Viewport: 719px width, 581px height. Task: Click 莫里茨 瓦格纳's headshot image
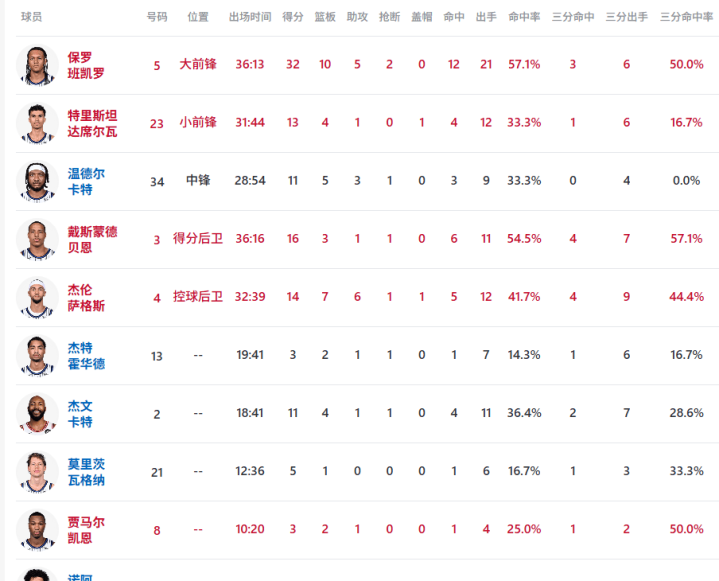(37, 472)
